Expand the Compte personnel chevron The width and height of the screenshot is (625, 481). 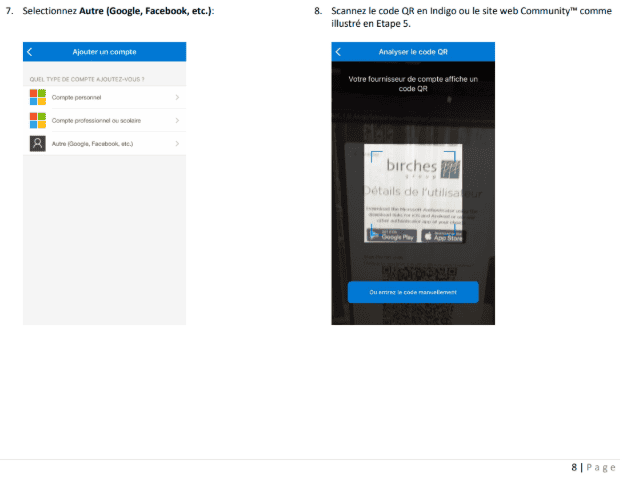click(x=177, y=97)
